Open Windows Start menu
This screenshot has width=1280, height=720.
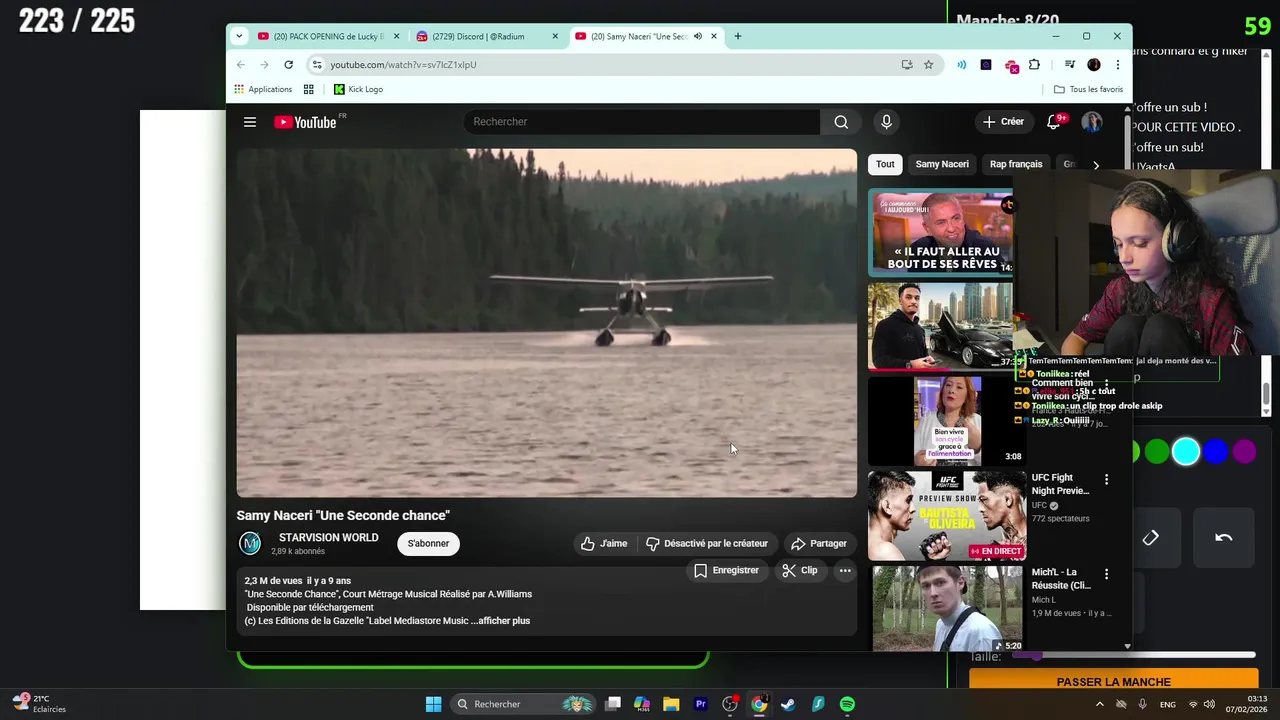pos(433,704)
